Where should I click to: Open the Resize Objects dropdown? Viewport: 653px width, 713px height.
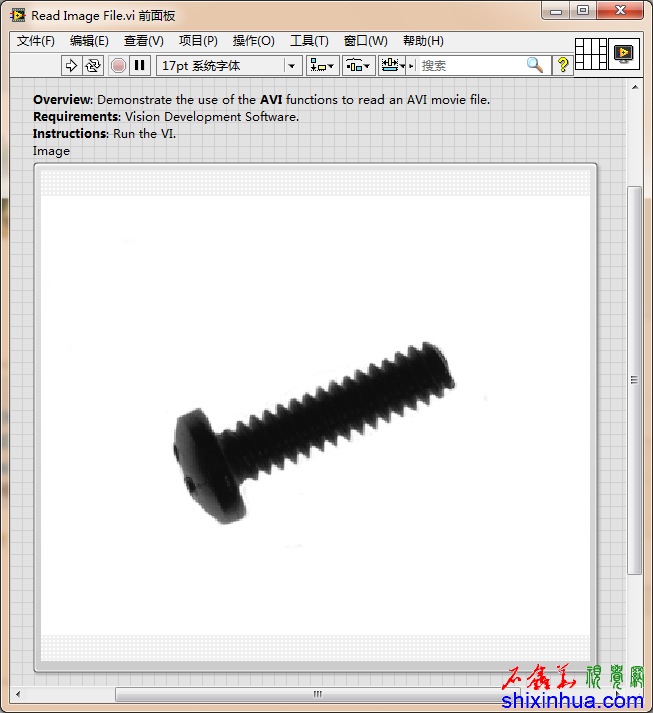392,65
